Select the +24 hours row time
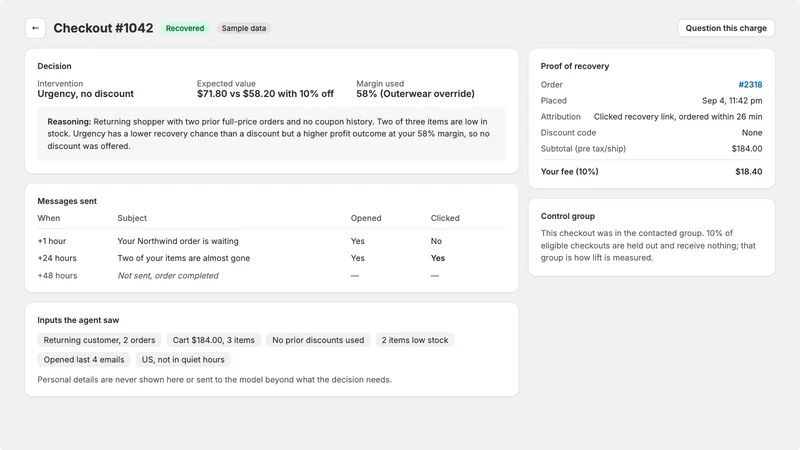The width and height of the screenshot is (800, 450). click(57, 258)
